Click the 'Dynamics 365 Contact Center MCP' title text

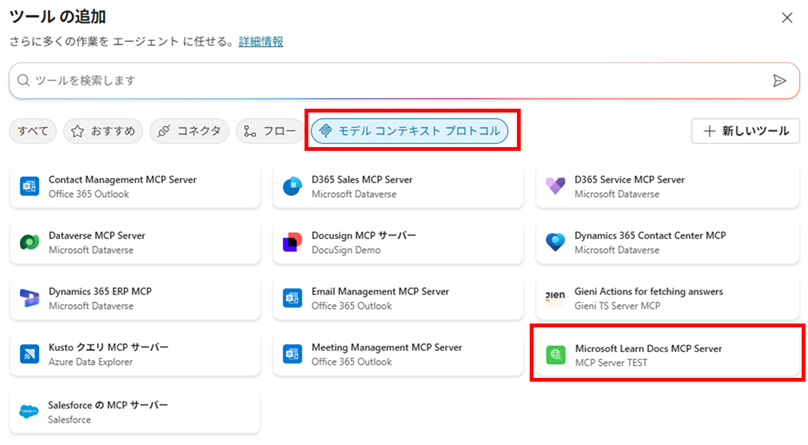pos(650,235)
